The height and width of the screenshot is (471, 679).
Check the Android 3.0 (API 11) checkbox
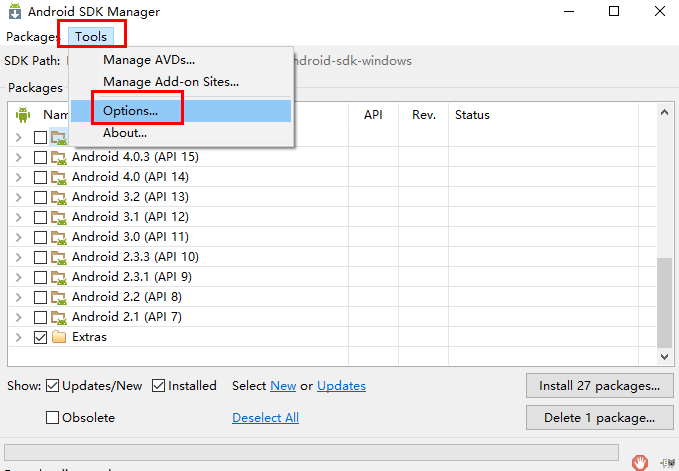pos(40,237)
